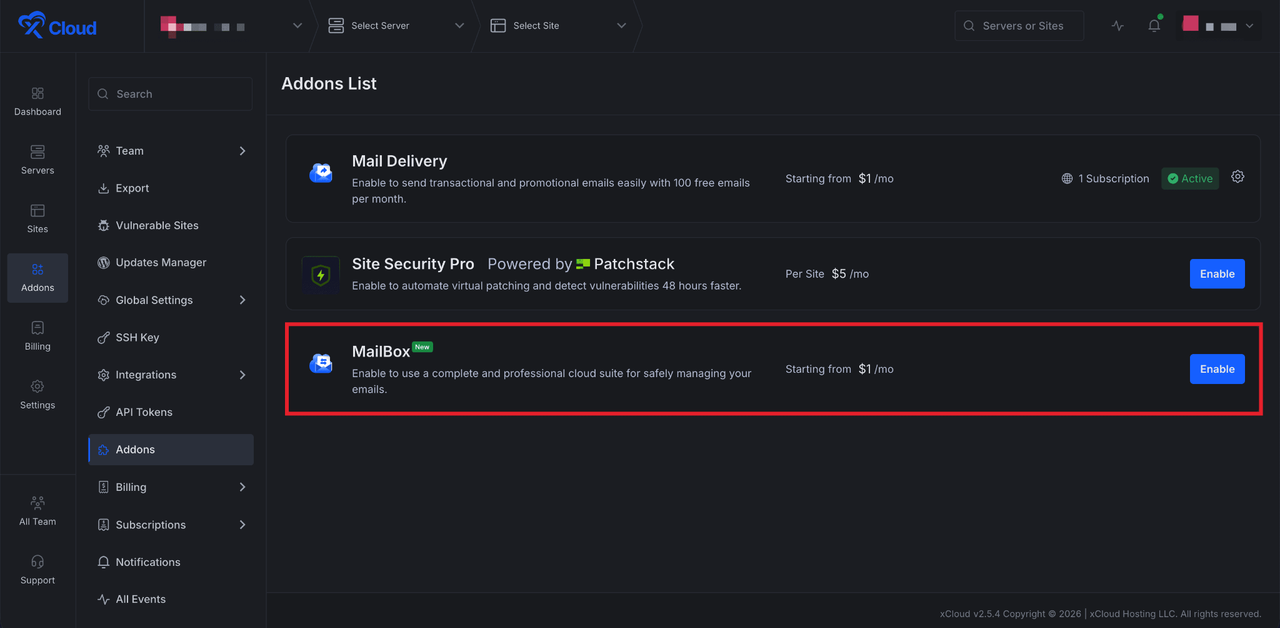Click the Active status badge
The width and height of the screenshot is (1280, 628).
(x=1190, y=179)
